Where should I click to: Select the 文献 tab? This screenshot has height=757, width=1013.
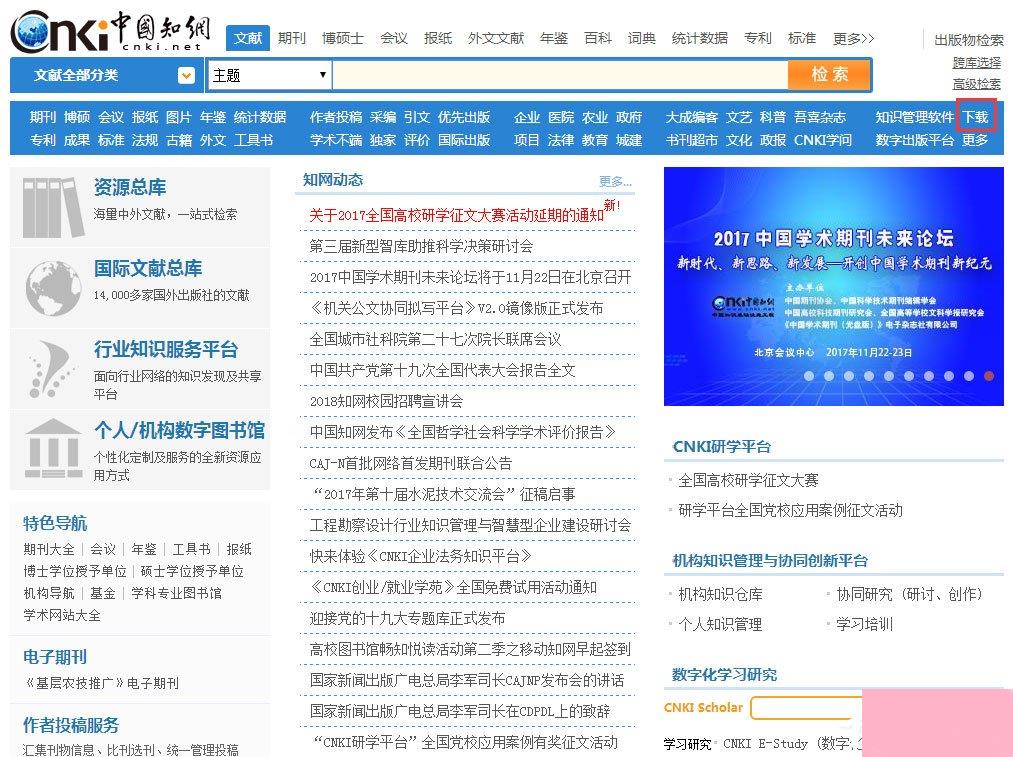pos(247,38)
